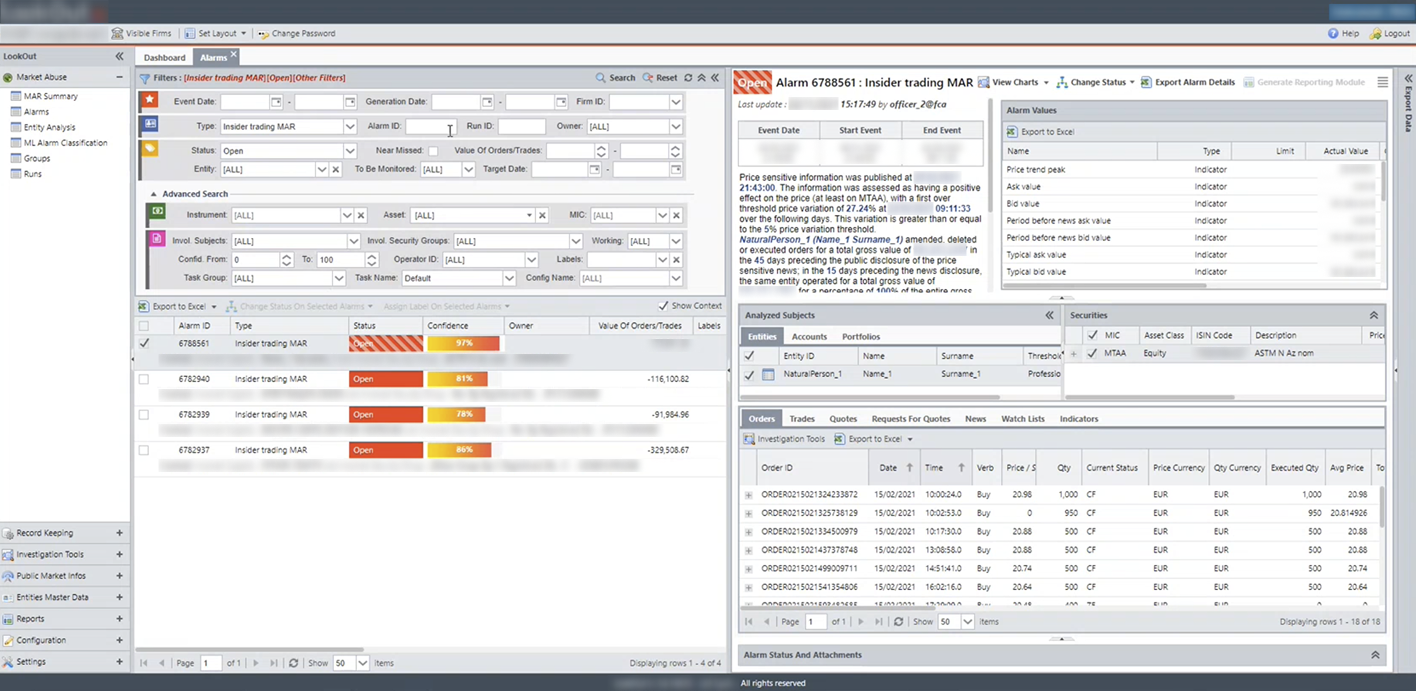The image size is (1416, 692).
Task: Click the Logout button
Action: (1389, 33)
